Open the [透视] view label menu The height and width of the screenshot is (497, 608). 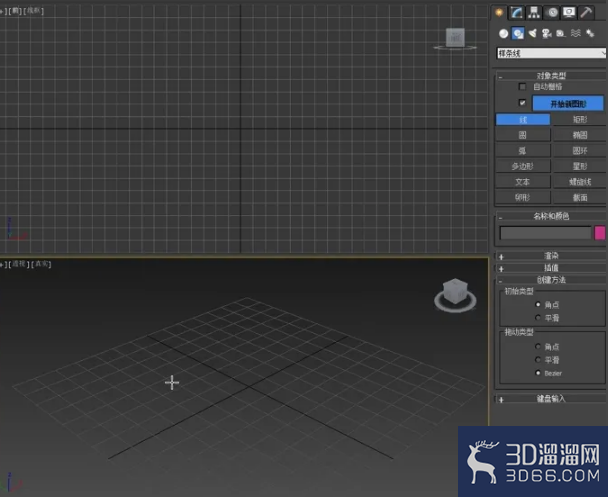(x=19, y=264)
